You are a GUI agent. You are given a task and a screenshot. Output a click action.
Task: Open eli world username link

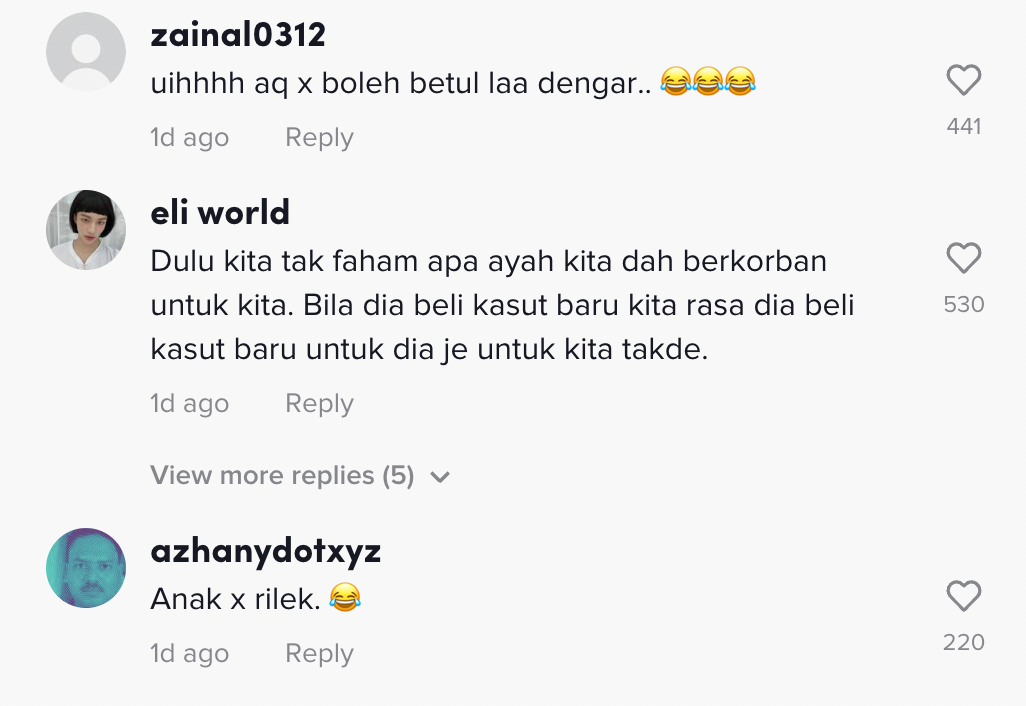pyautogui.click(x=220, y=213)
